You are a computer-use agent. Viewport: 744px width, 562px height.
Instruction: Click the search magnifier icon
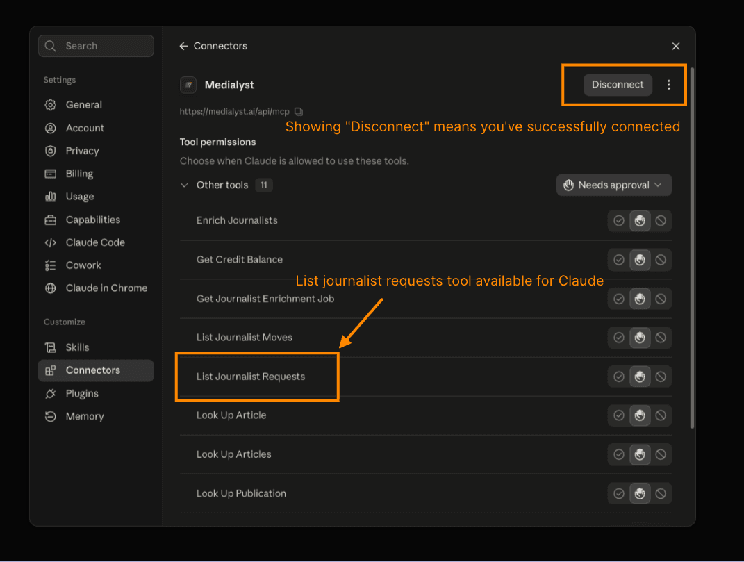tap(50, 46)
